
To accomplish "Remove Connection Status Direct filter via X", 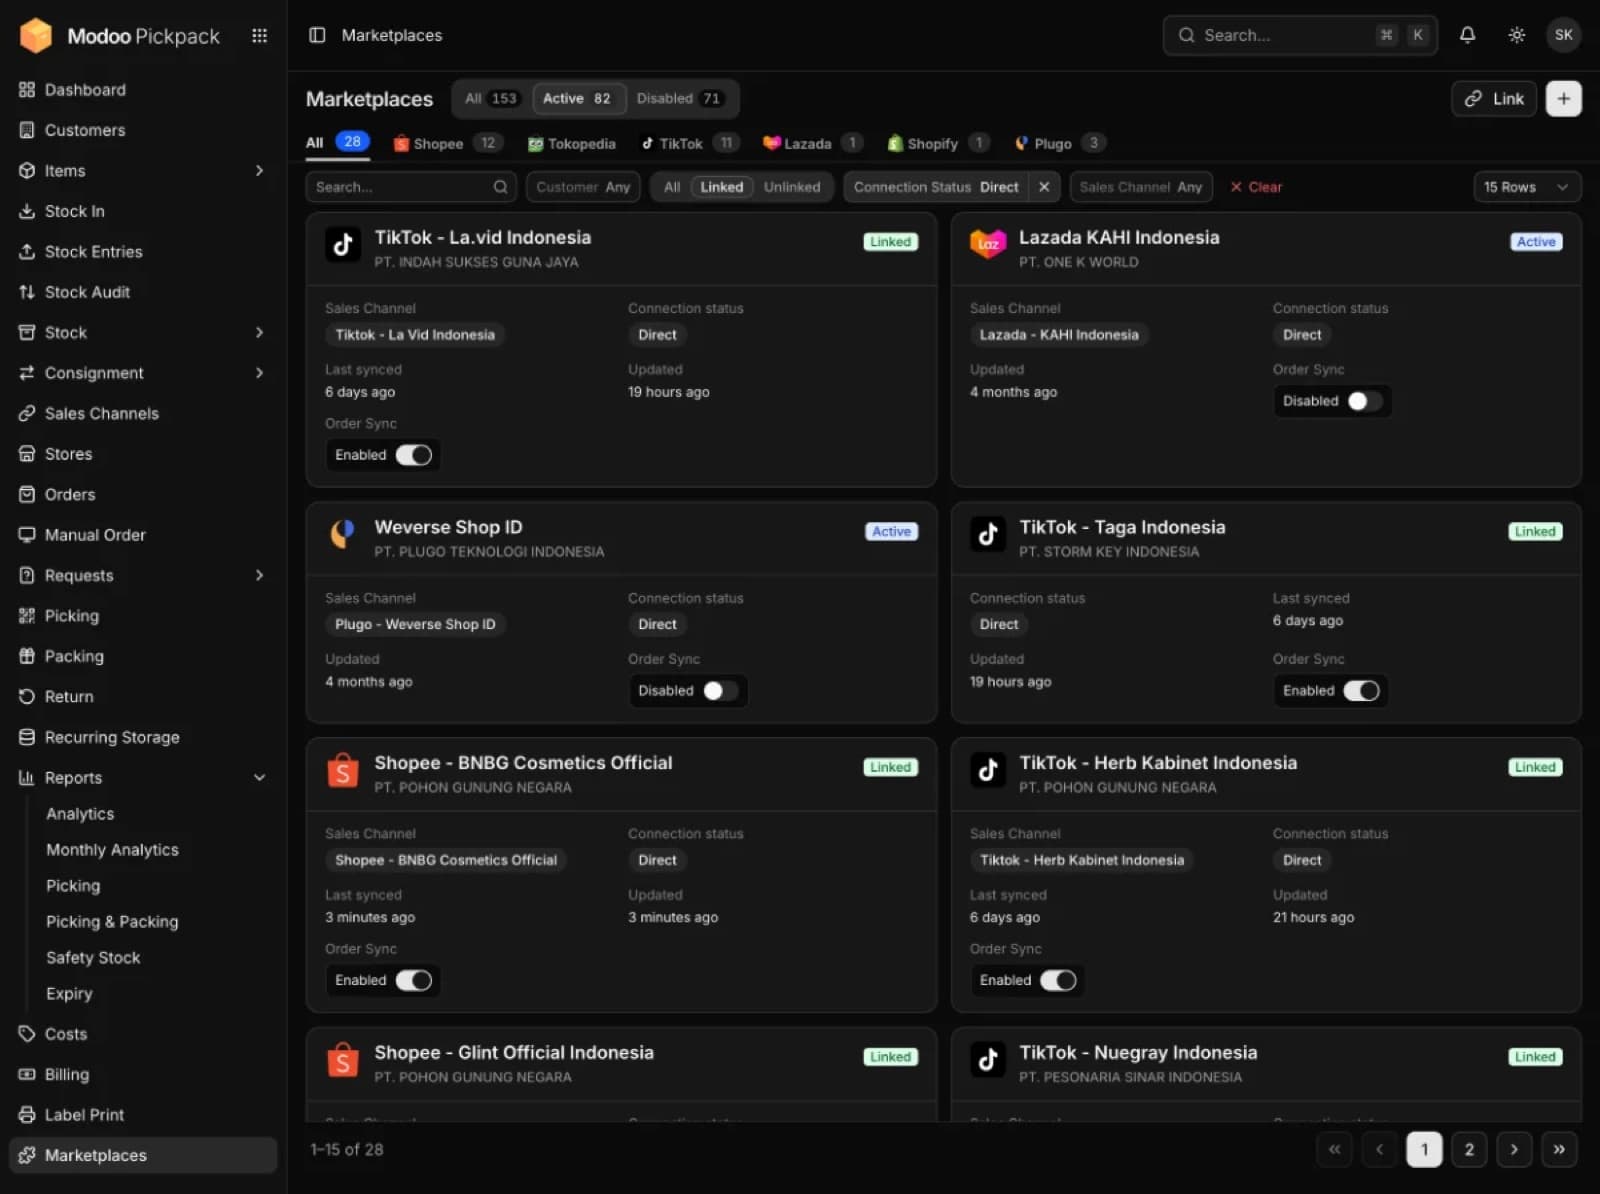I will tap(1043, 187).
